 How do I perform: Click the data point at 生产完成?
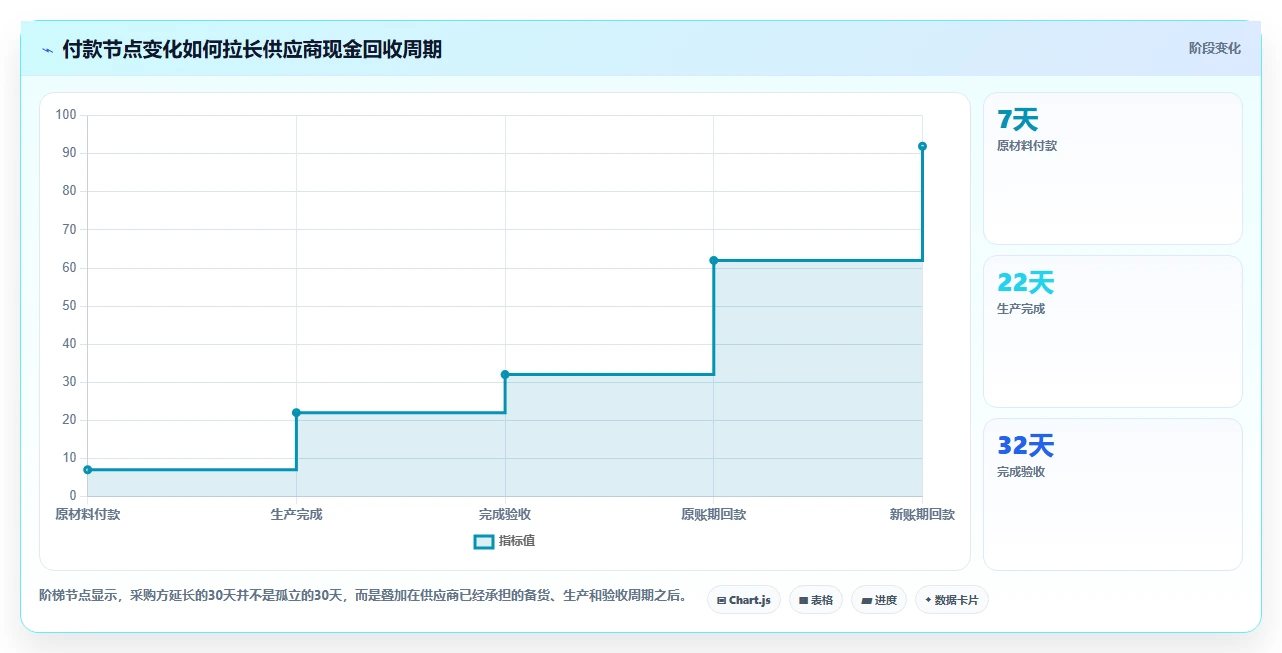[296, 412]
